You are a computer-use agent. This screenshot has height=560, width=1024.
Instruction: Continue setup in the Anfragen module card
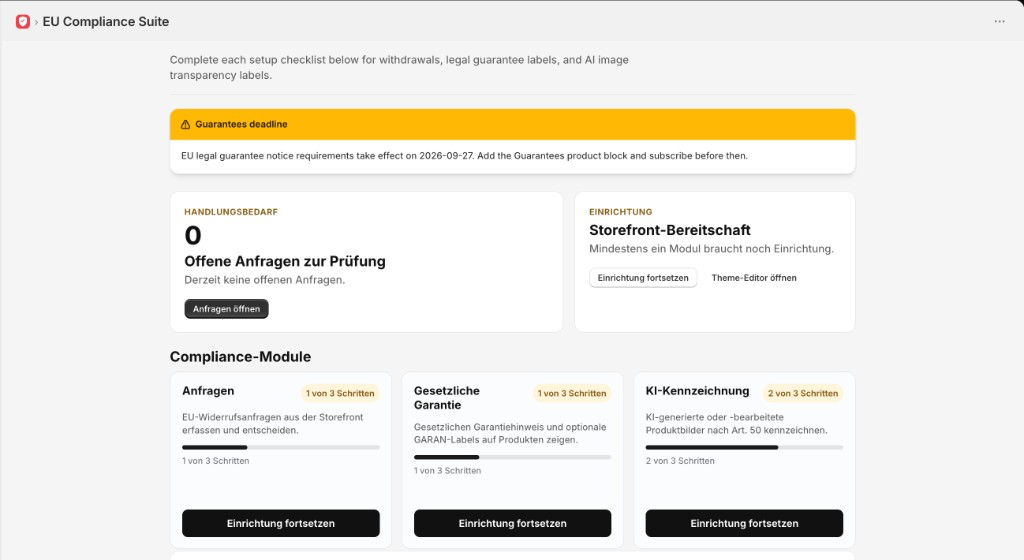281,523
